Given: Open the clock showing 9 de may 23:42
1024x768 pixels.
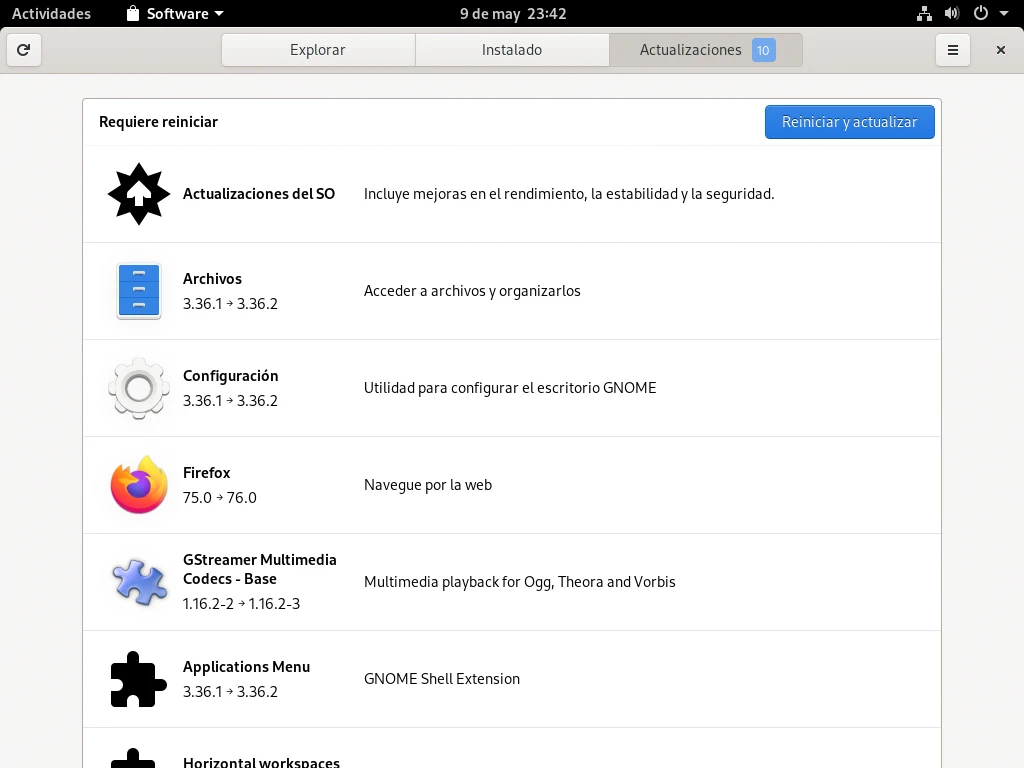Looking at the screenshot, I should [512, 14].
